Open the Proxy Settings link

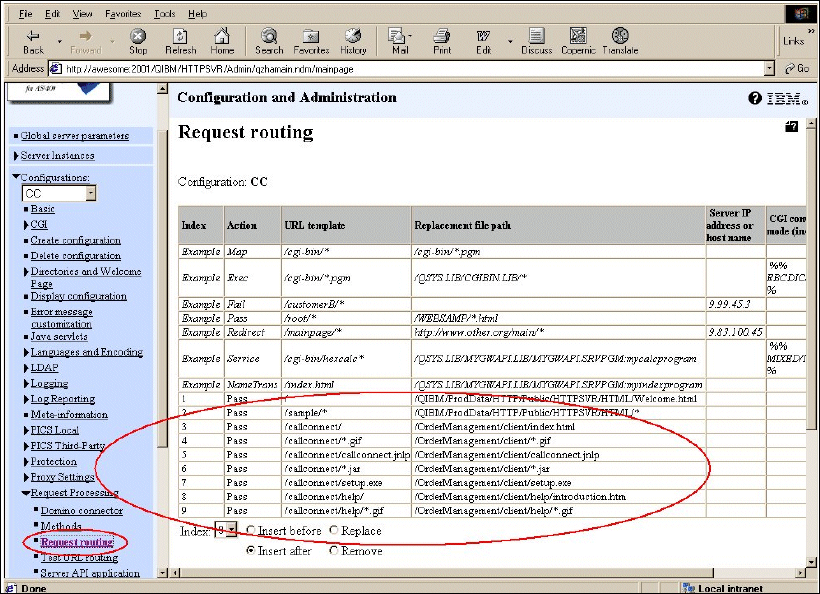[x=62, y=477]
